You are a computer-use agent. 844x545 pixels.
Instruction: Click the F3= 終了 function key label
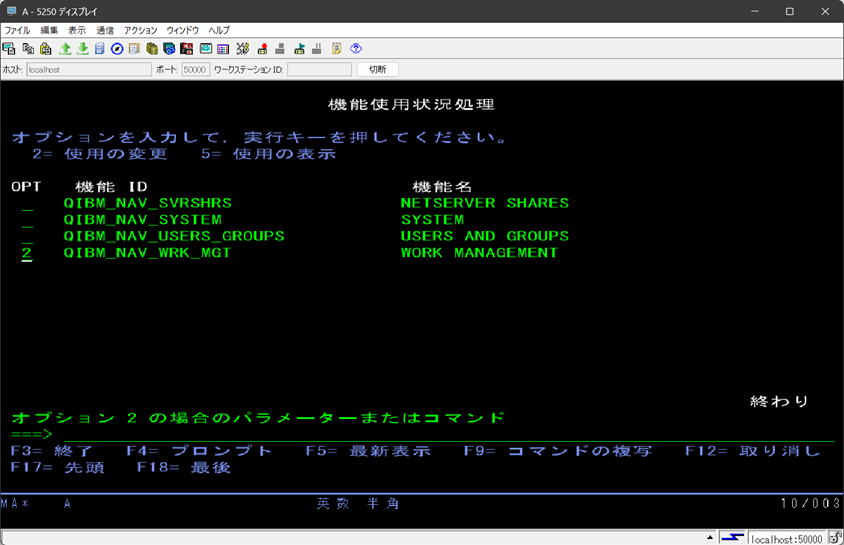click(x=51, y=451)
